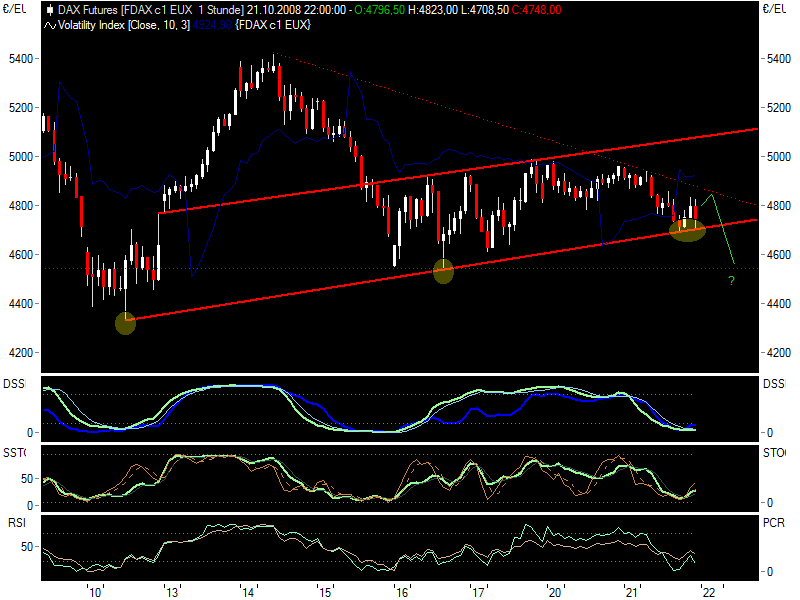Click the 50 level label in SST panel
800x600 pixels.
click(x=27, y=479)
